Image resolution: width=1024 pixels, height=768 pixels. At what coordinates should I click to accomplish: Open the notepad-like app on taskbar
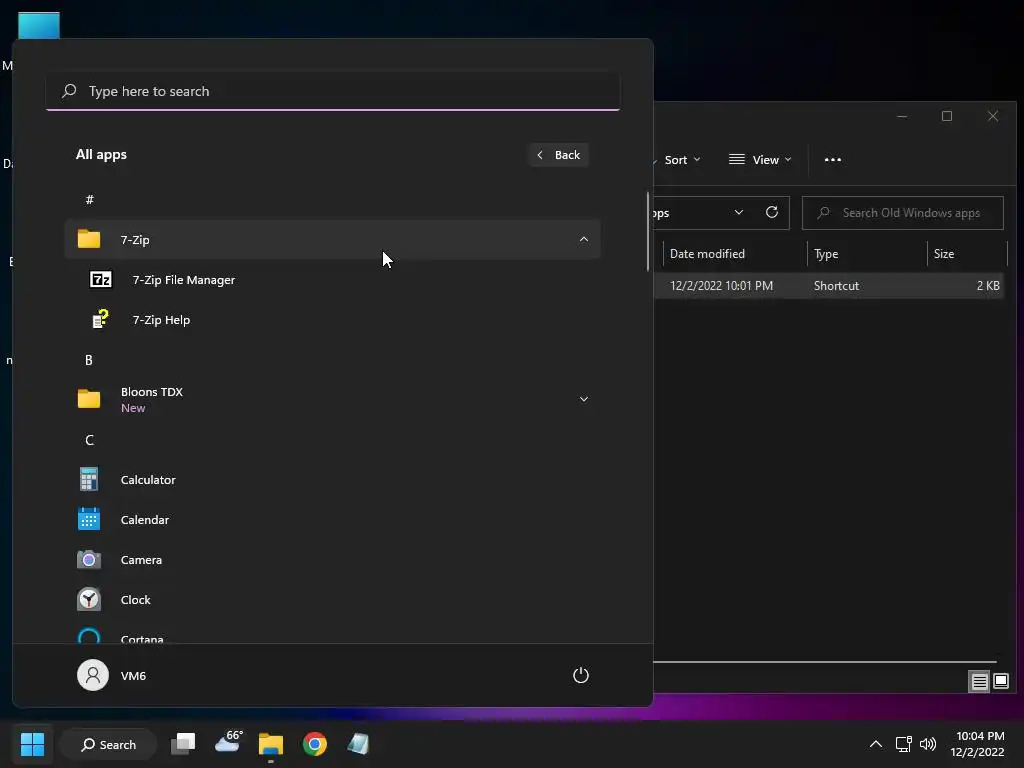point(358,744)
